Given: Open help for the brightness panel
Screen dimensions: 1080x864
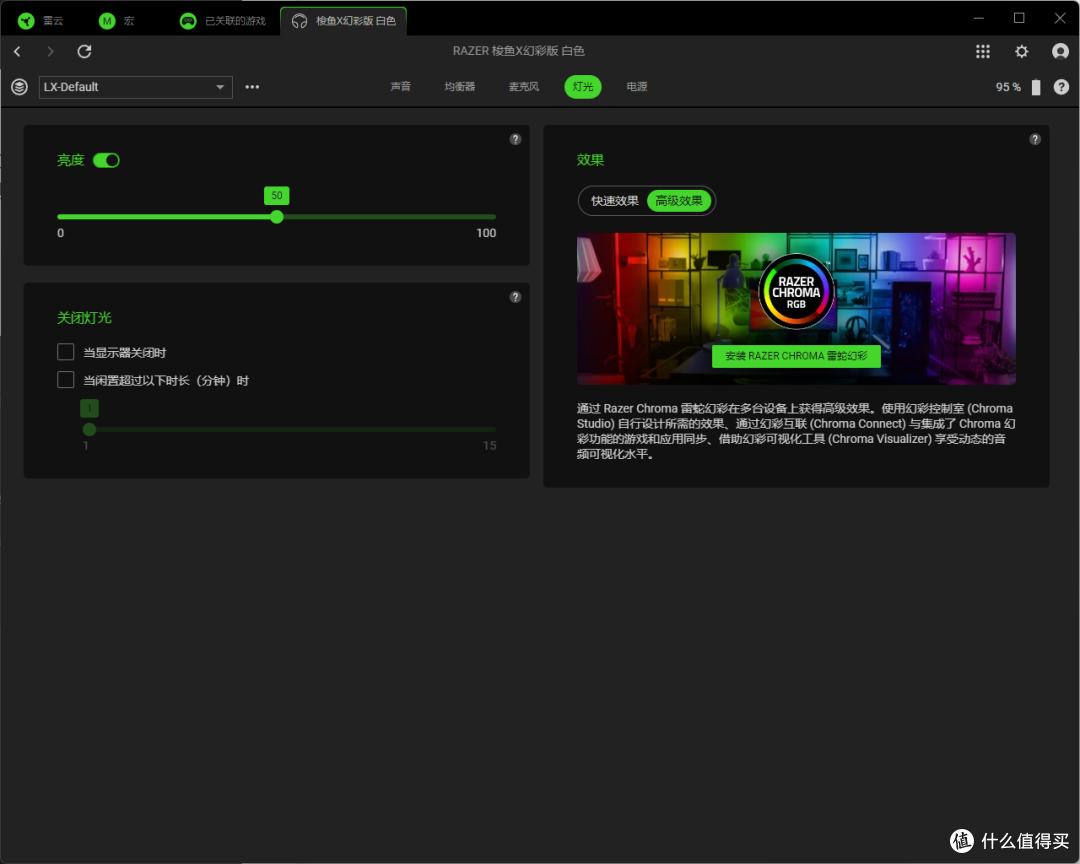Looking at the screenshot, I should pyautogui.click(x=515, y=139).
